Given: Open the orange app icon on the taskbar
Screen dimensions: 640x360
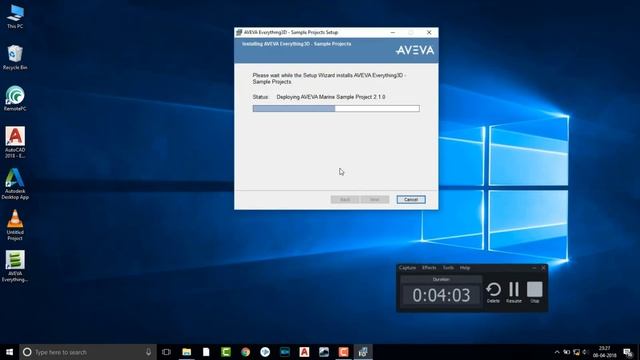Looking at the screenshot, I should point(343,352).
